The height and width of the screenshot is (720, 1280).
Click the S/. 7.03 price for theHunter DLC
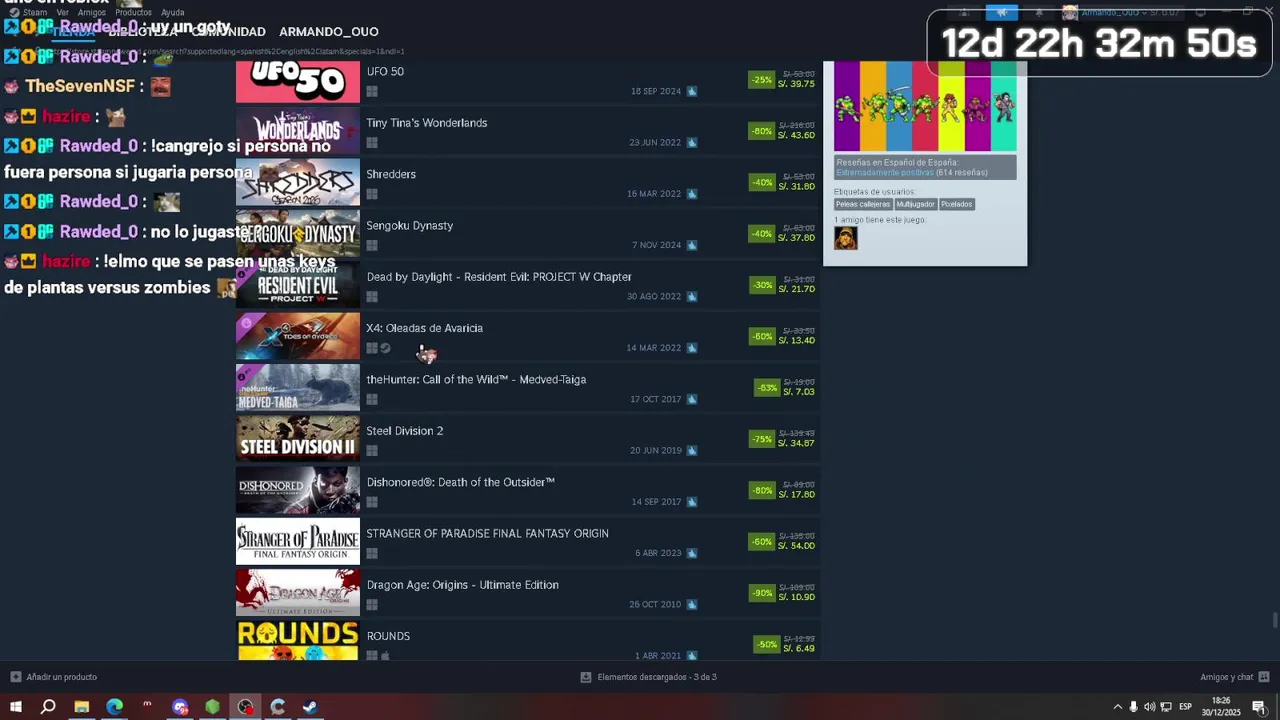(797, 392)
